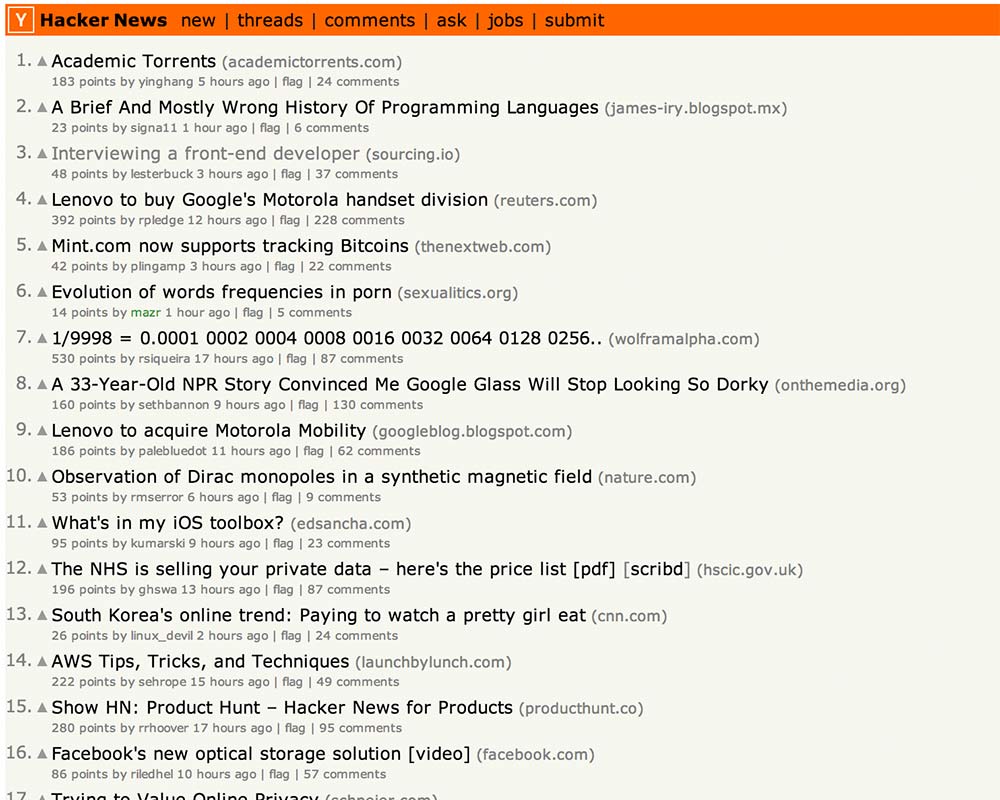The image size is (1000, 800).
Task: Open the jobs section
Action: tap(505, 20)
